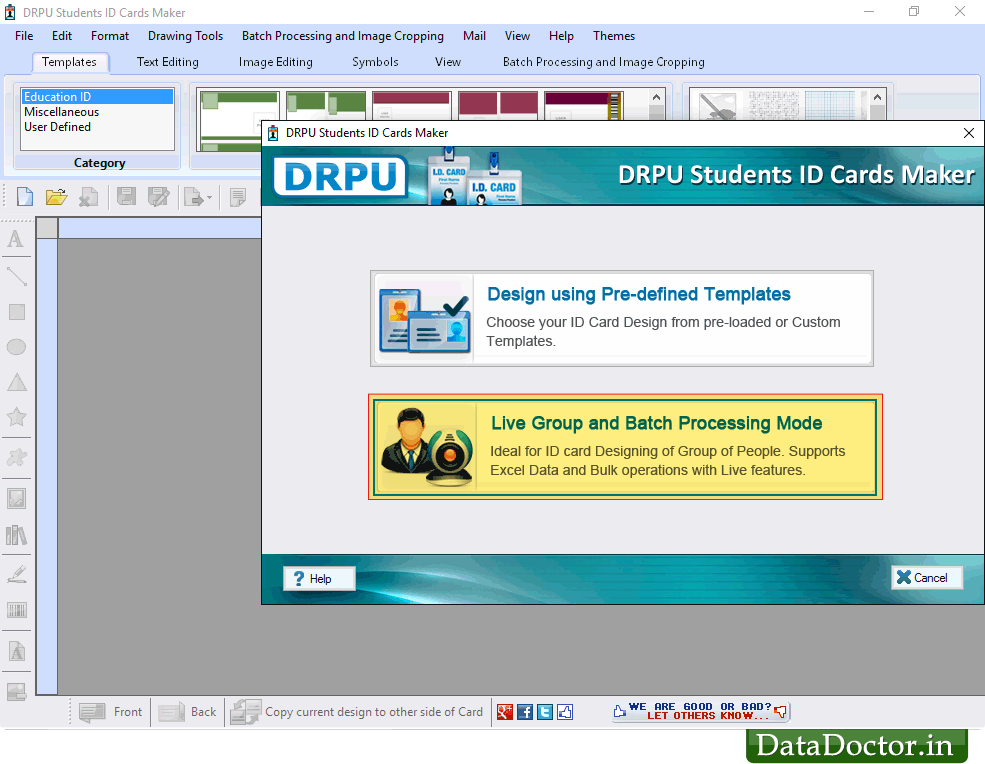This screenshot has height=764, width=985.
Task: Click the thumbs-up like icon
Action: [x=565, y=712]
